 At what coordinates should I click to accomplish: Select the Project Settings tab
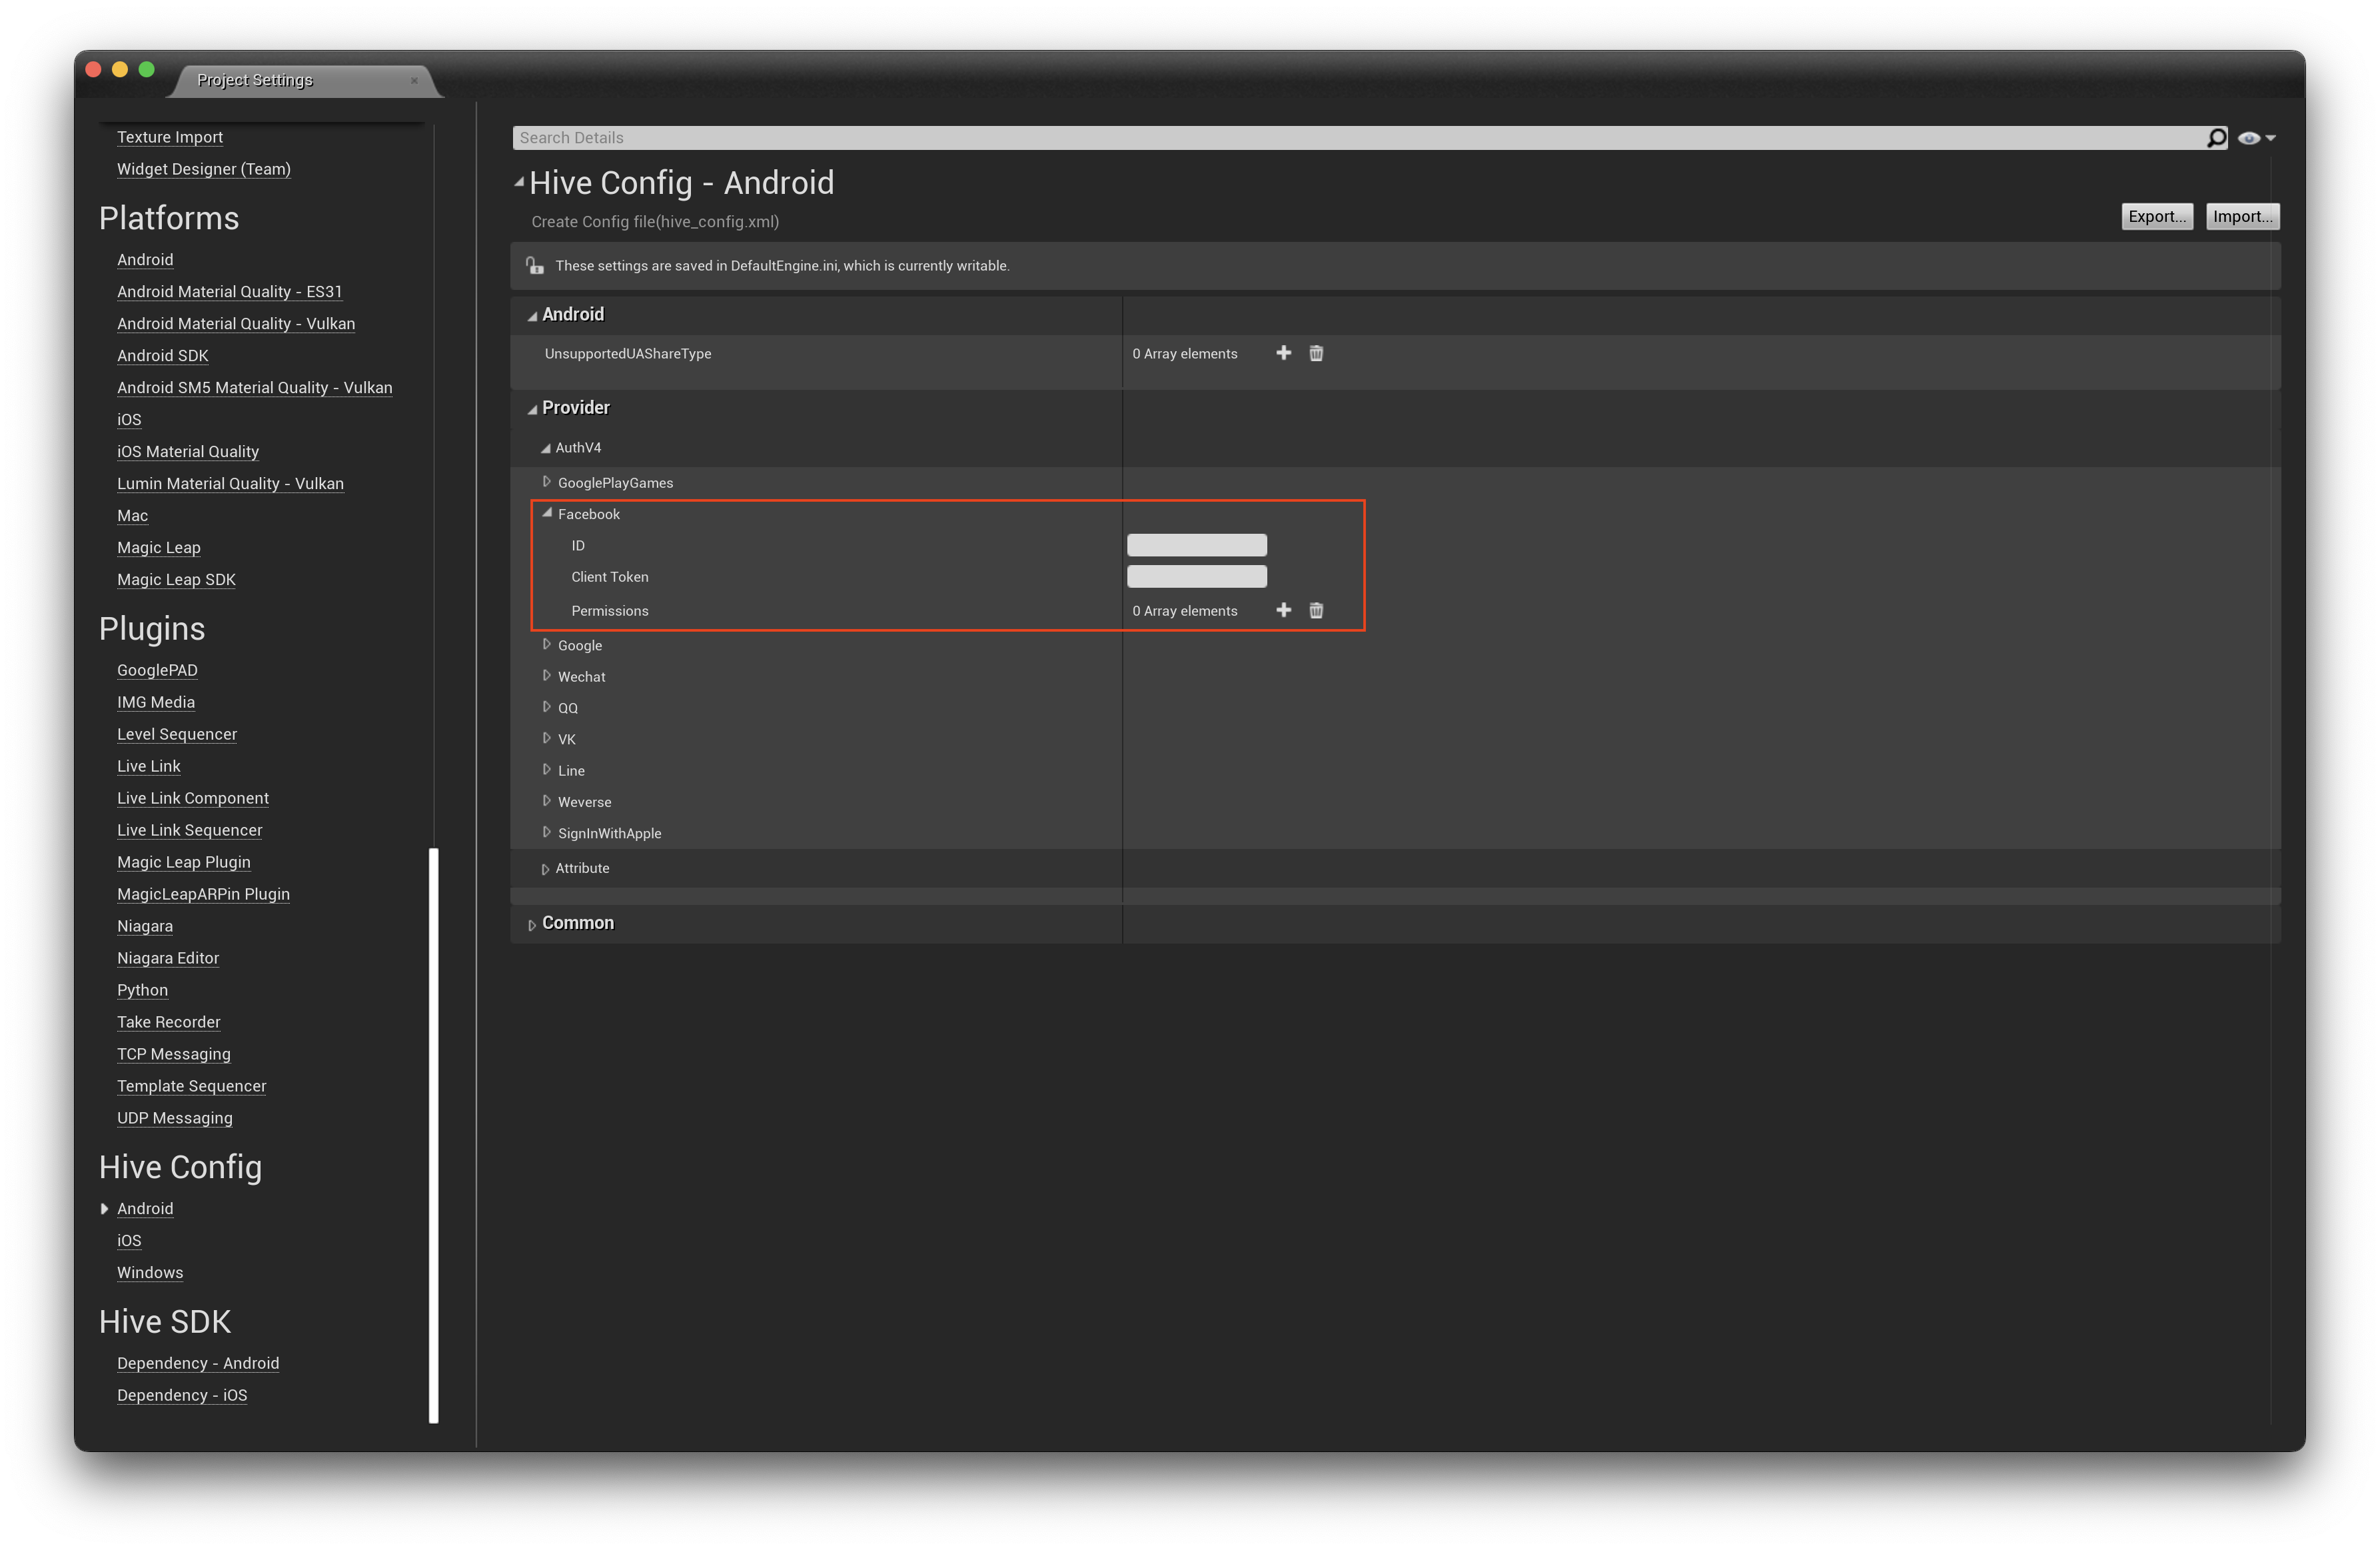[255, 80]
